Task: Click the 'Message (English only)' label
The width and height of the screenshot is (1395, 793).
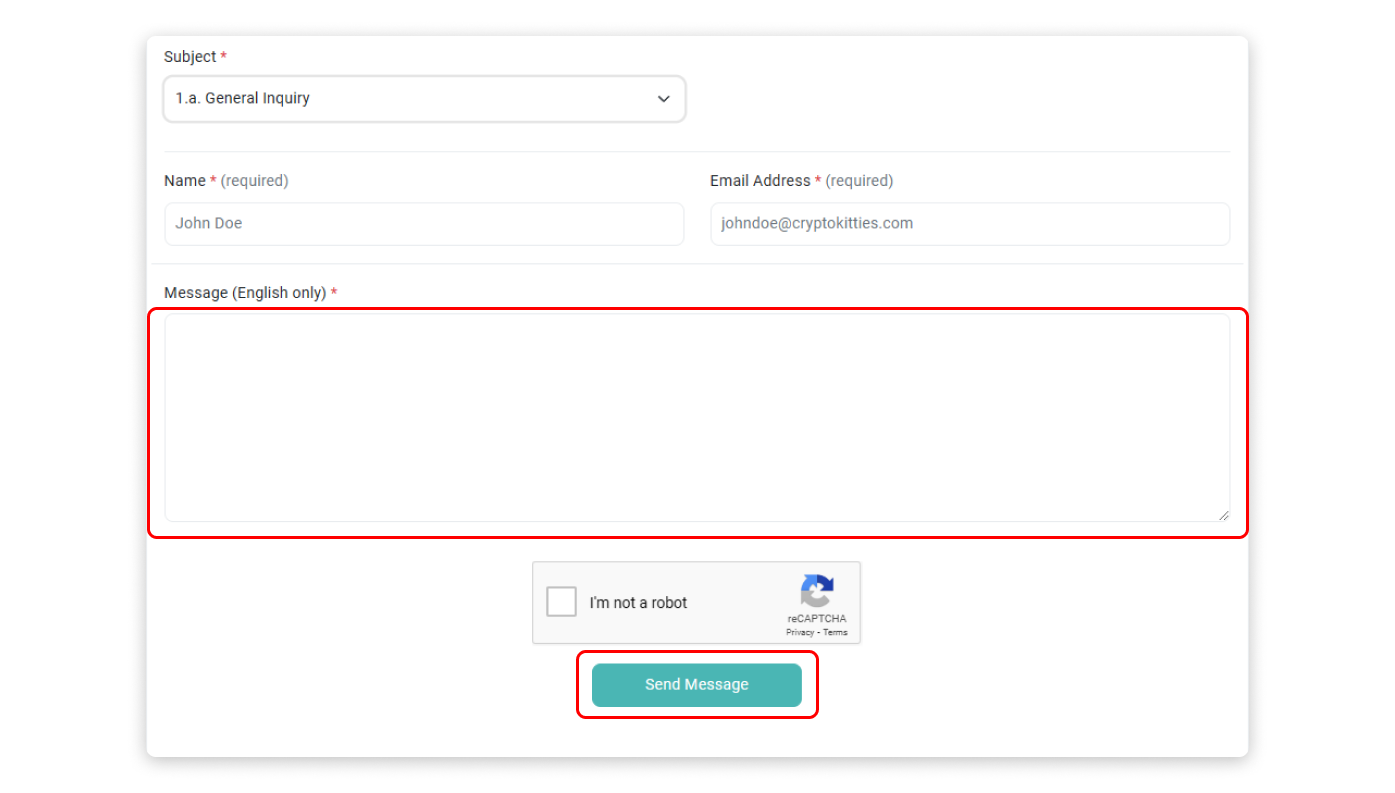Action: pos(245,293)
